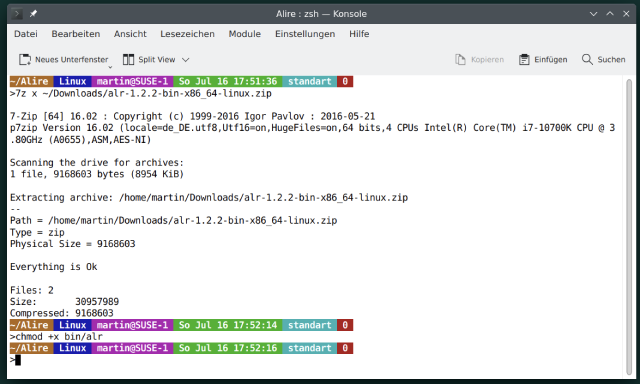Click the 'Compressed: 9168603' line
Image resolution: width=640 pixels, height=384 pixels.
coord(62,313)
